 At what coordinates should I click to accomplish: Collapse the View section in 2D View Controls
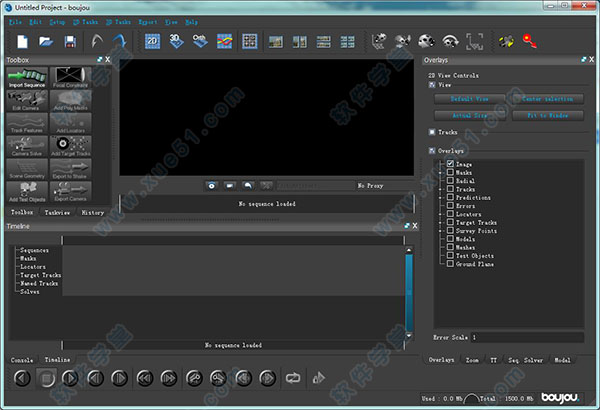click(x=432, y=85)
